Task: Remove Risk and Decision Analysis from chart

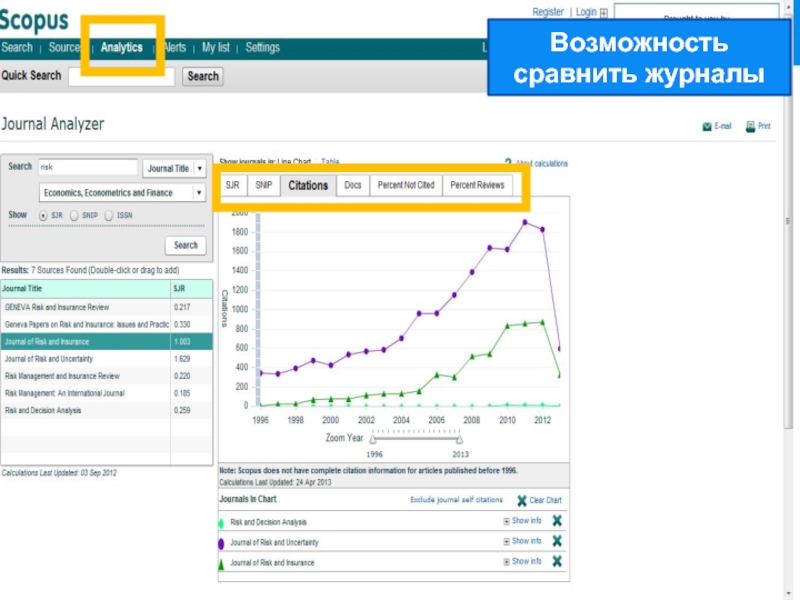Action: pos(557,521)
